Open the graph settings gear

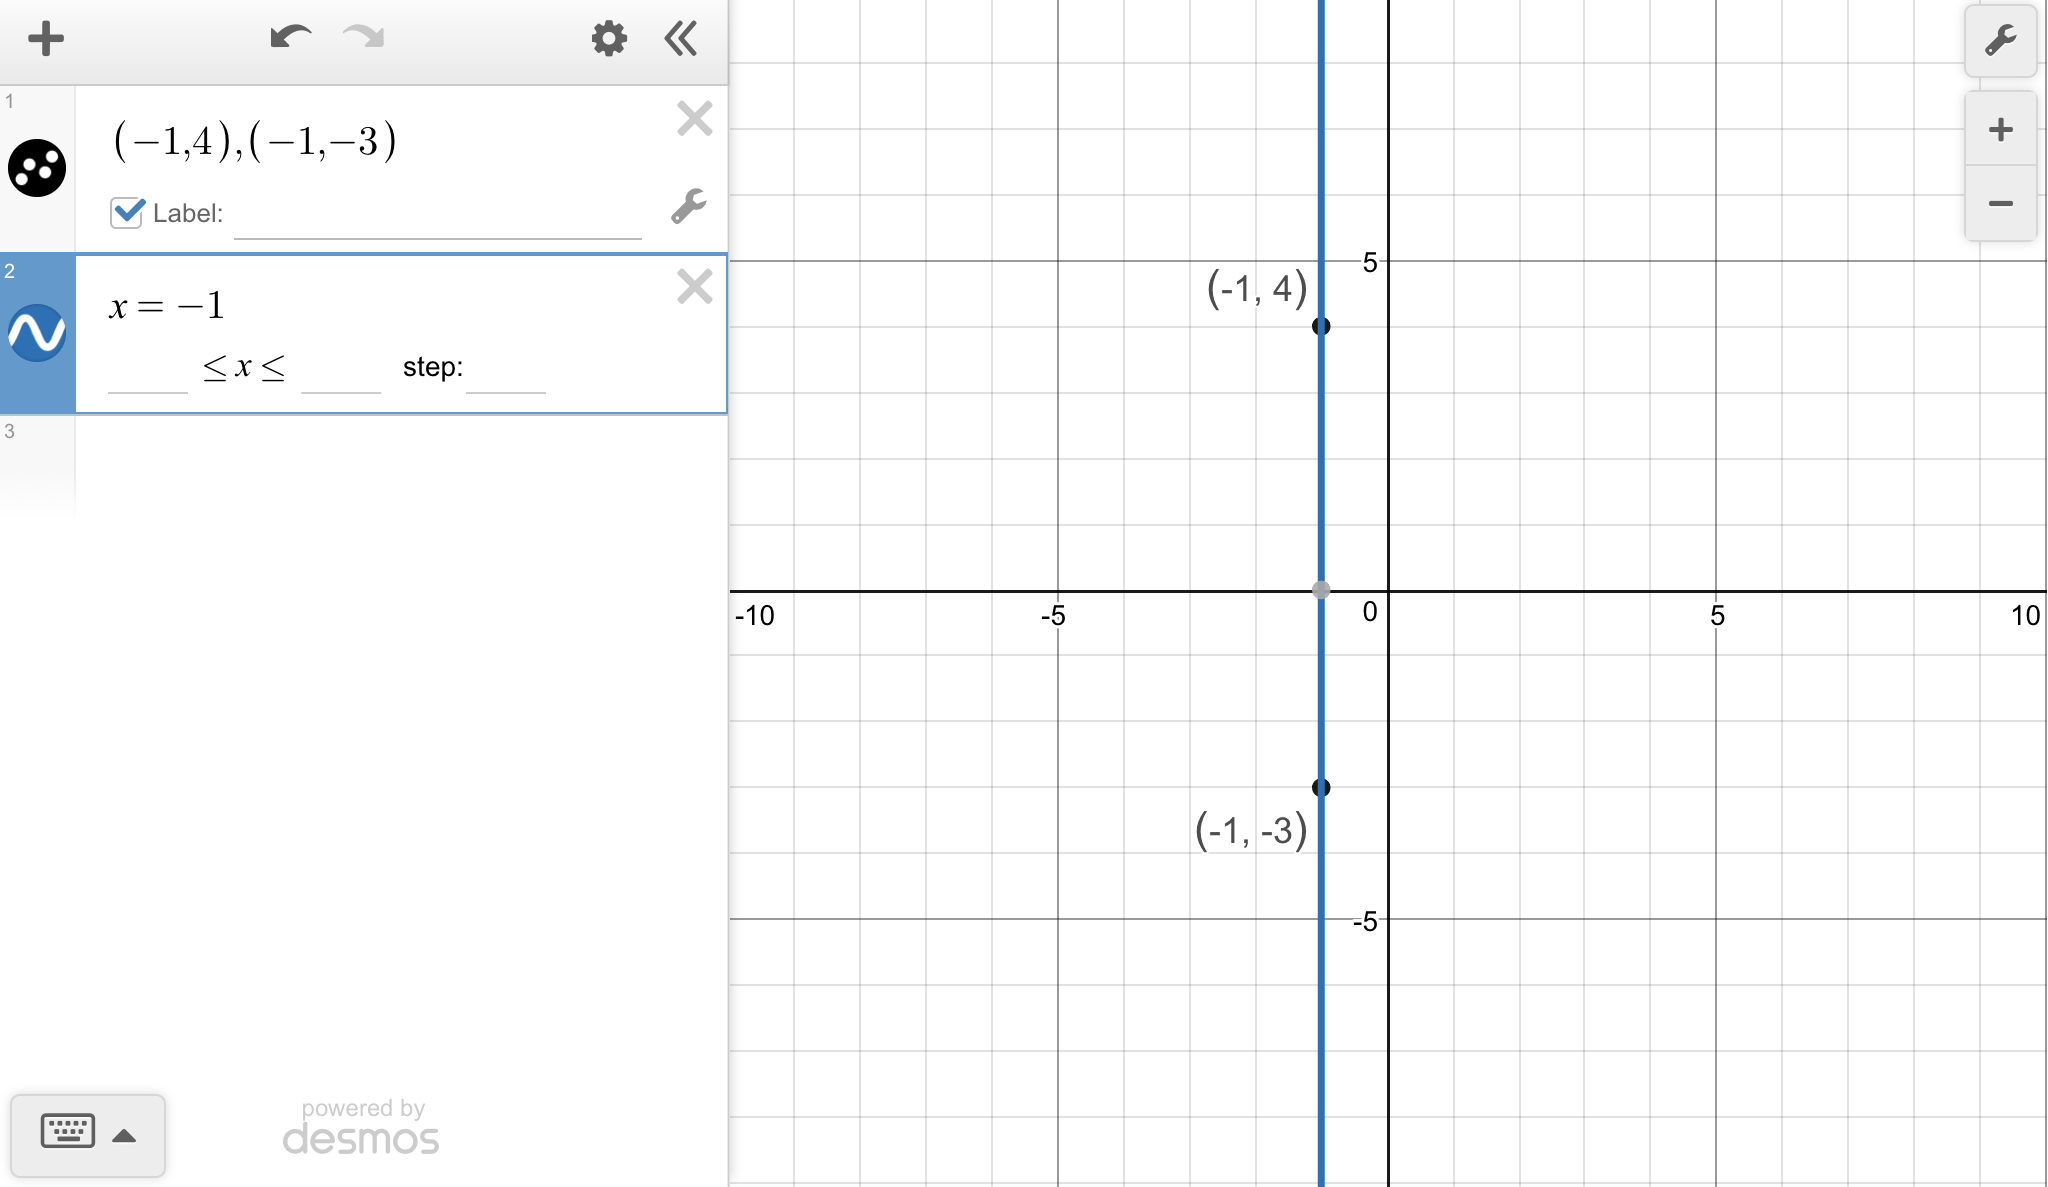(608, 39)
